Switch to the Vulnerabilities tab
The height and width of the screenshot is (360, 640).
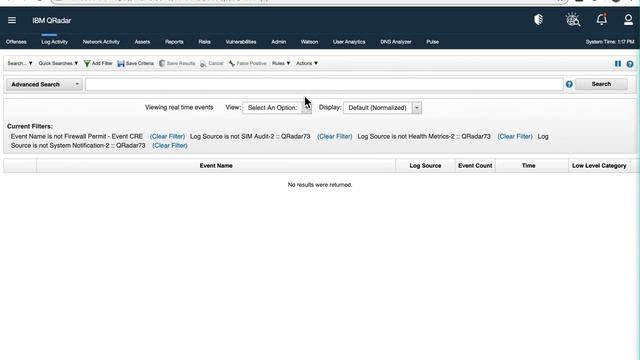pos(241,42)
